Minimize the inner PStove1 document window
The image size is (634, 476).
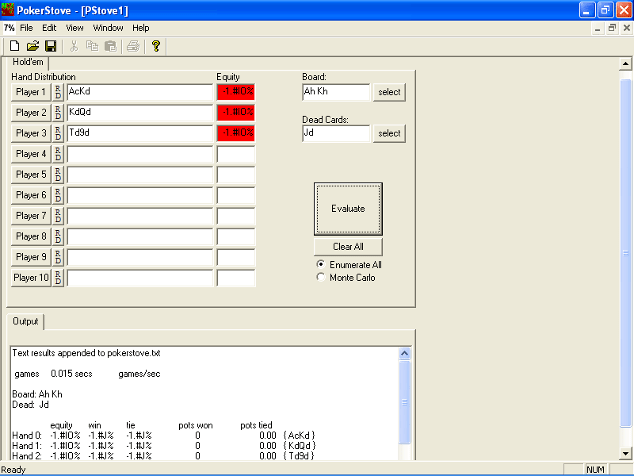(x=597, y=28)
